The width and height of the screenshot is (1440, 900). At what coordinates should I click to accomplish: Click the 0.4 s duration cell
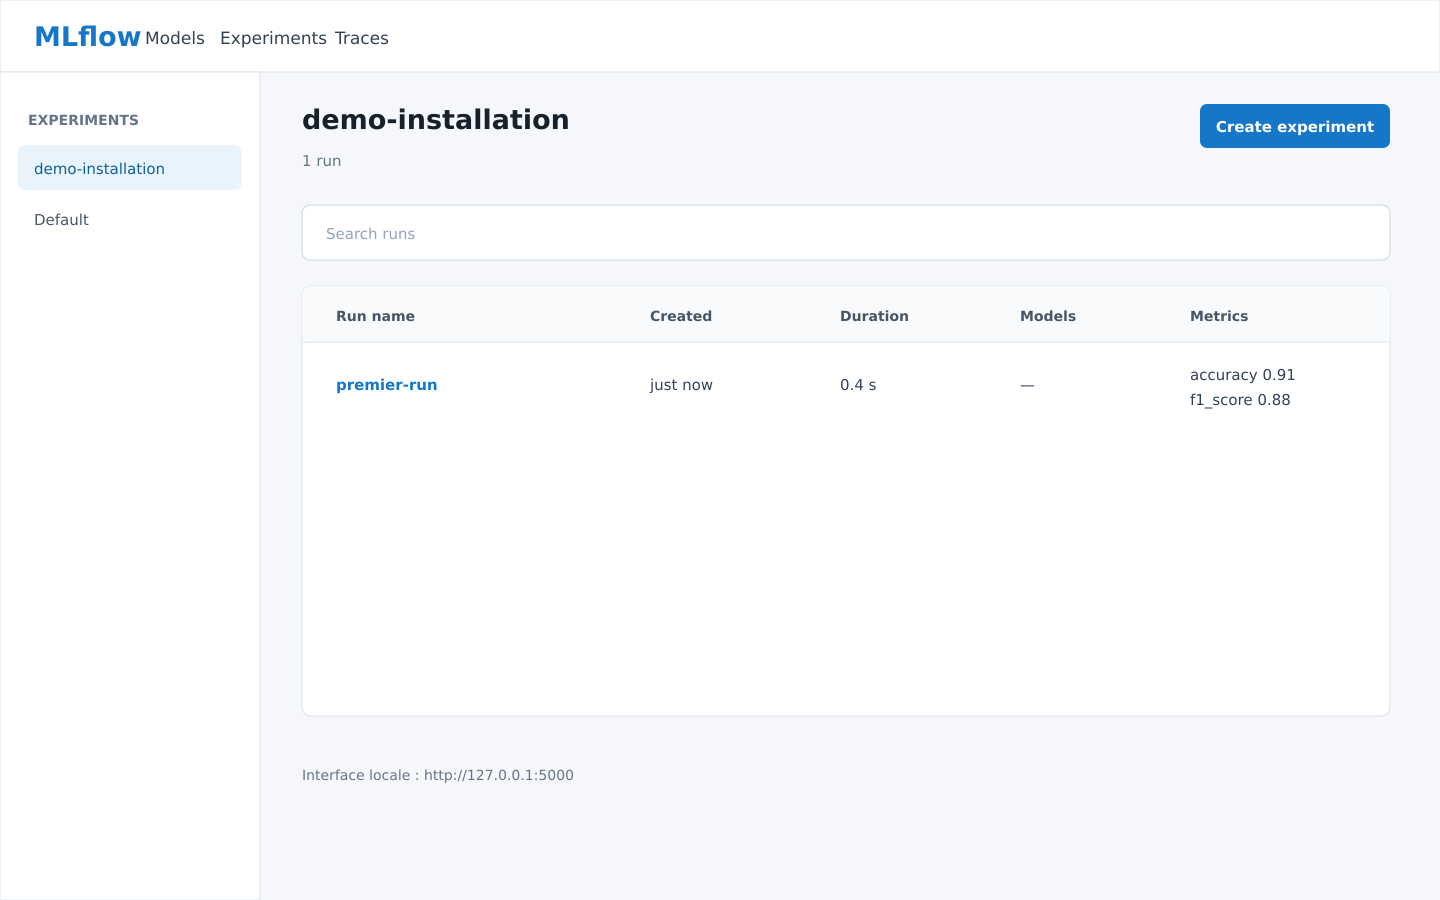858,385
